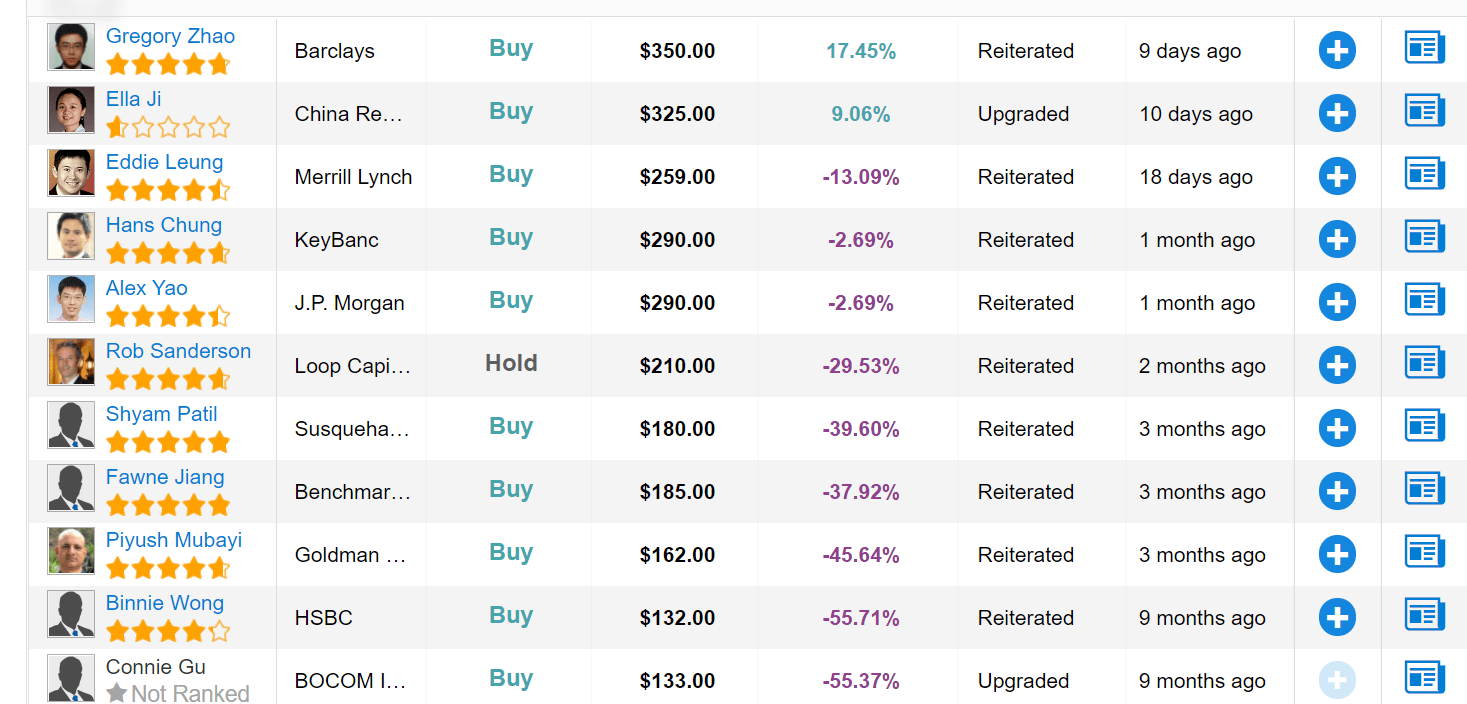Click the plus icon for Piyush Mubayi
1467x704 pixels.
[x=1337, y=554]
